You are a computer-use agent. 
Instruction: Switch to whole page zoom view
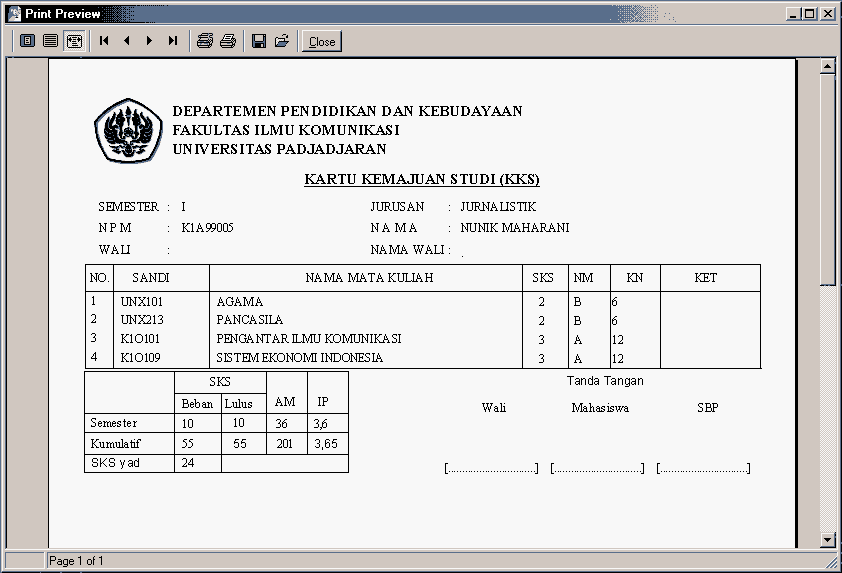point(27,41)
